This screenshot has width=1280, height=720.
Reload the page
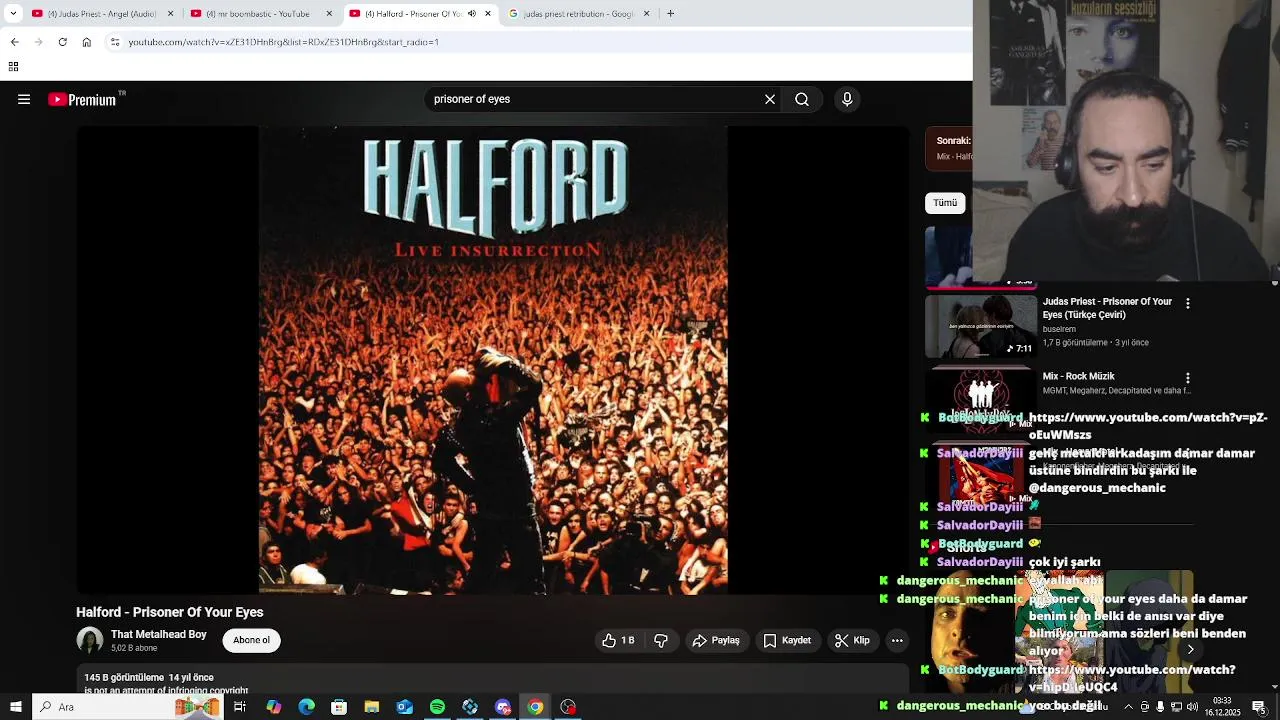click(x=62, y=42)
